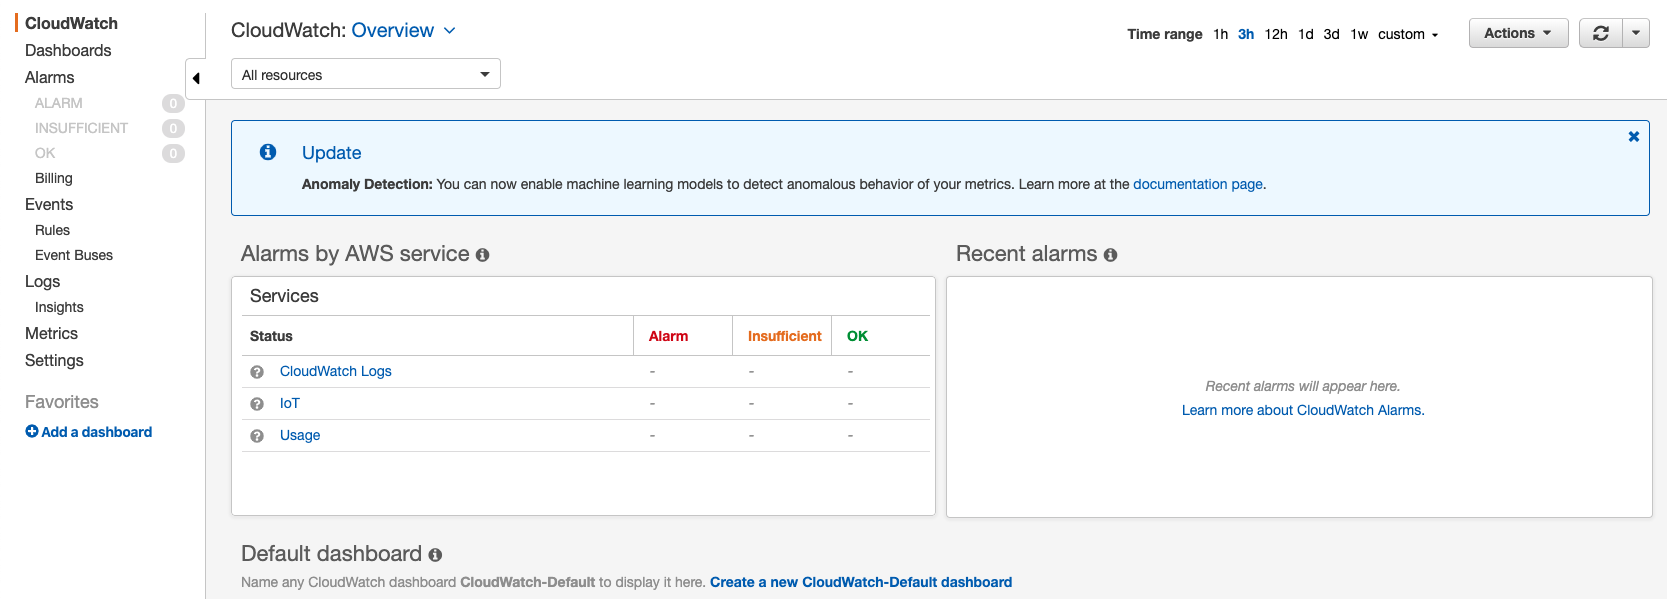Set time range to 3d
1667x599 pixels.
tap(1331, 34)
